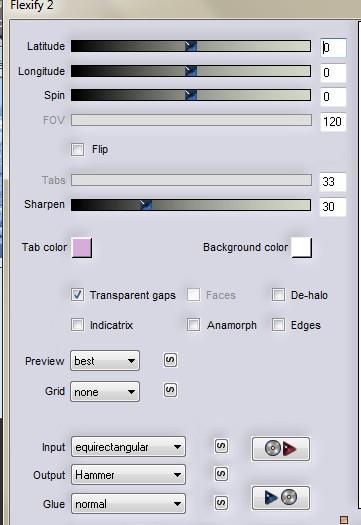Image resolution: width=361 pixels, height=525 pixels.
Task: Open the Preview quality dropdown
Action: pos(105,361)
